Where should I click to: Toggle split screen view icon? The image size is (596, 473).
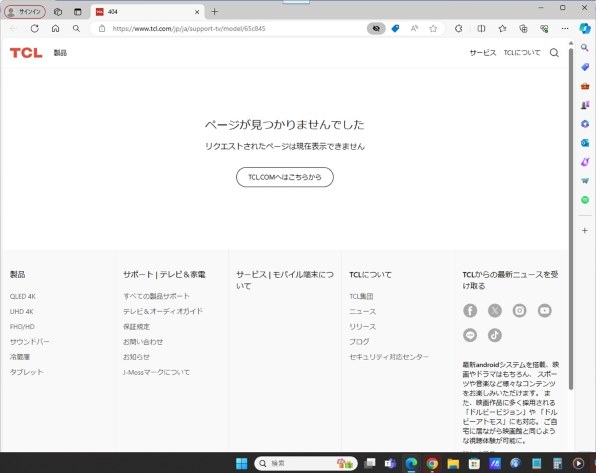pyautogui.click(x=481, y=29)
